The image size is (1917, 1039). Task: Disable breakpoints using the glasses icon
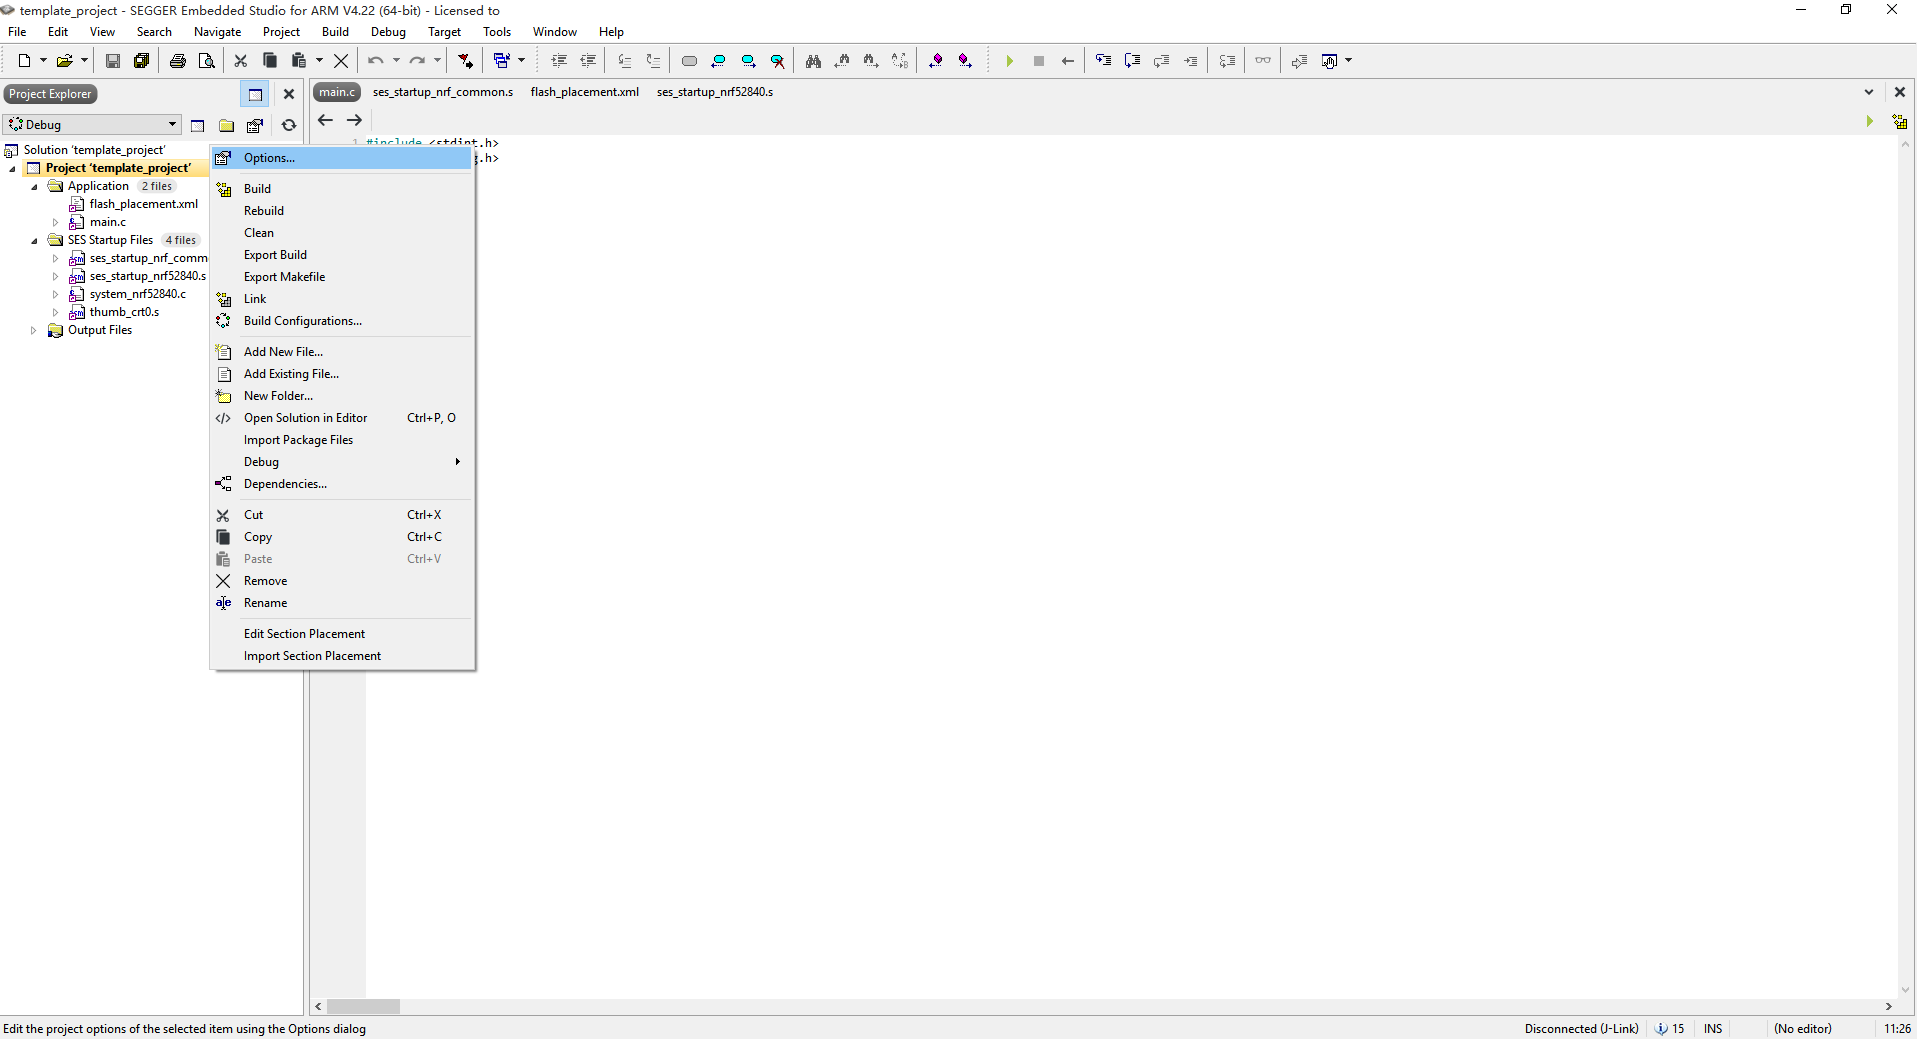pyautogui.click(x=1262, y=60)
